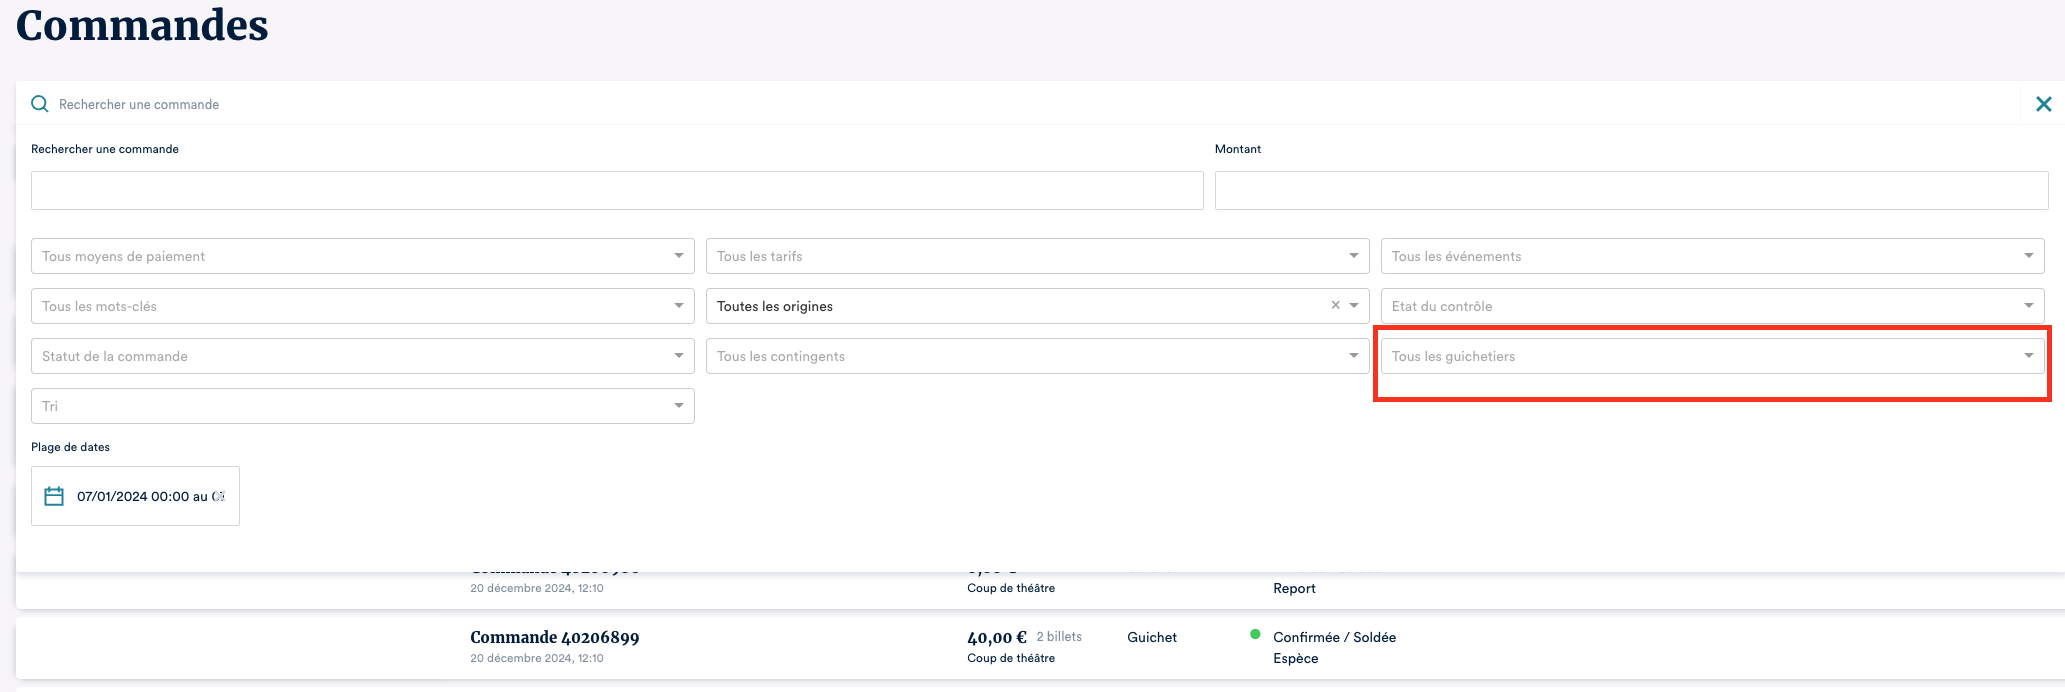Select the 'Tous les mots-clés' dropdown

pyautogui.click(x=362, y=306)
